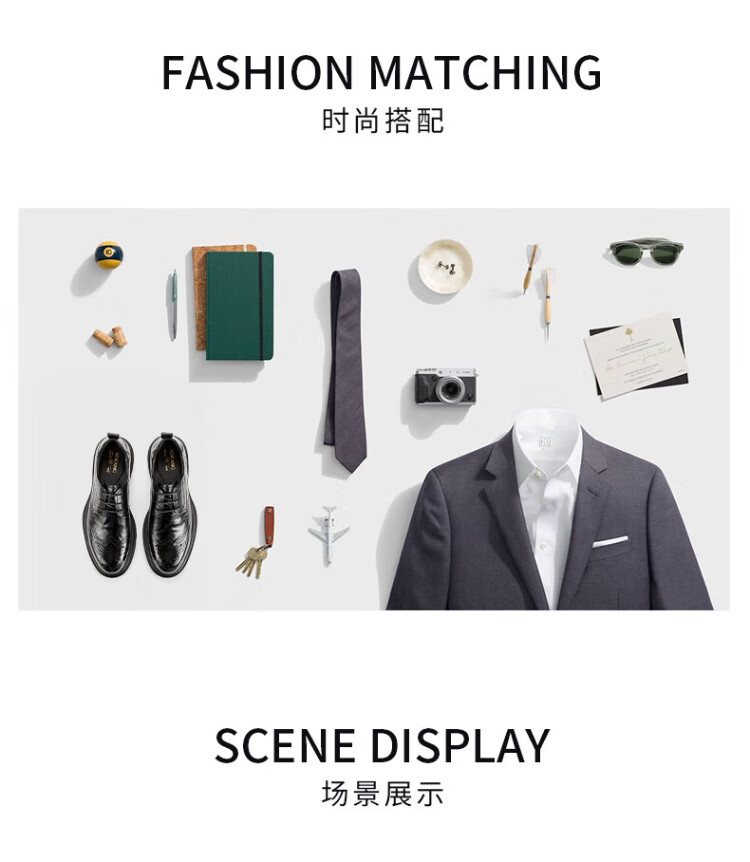
Task: Click the SCENE DISPLAY heading
Action: tap(382, 745)
